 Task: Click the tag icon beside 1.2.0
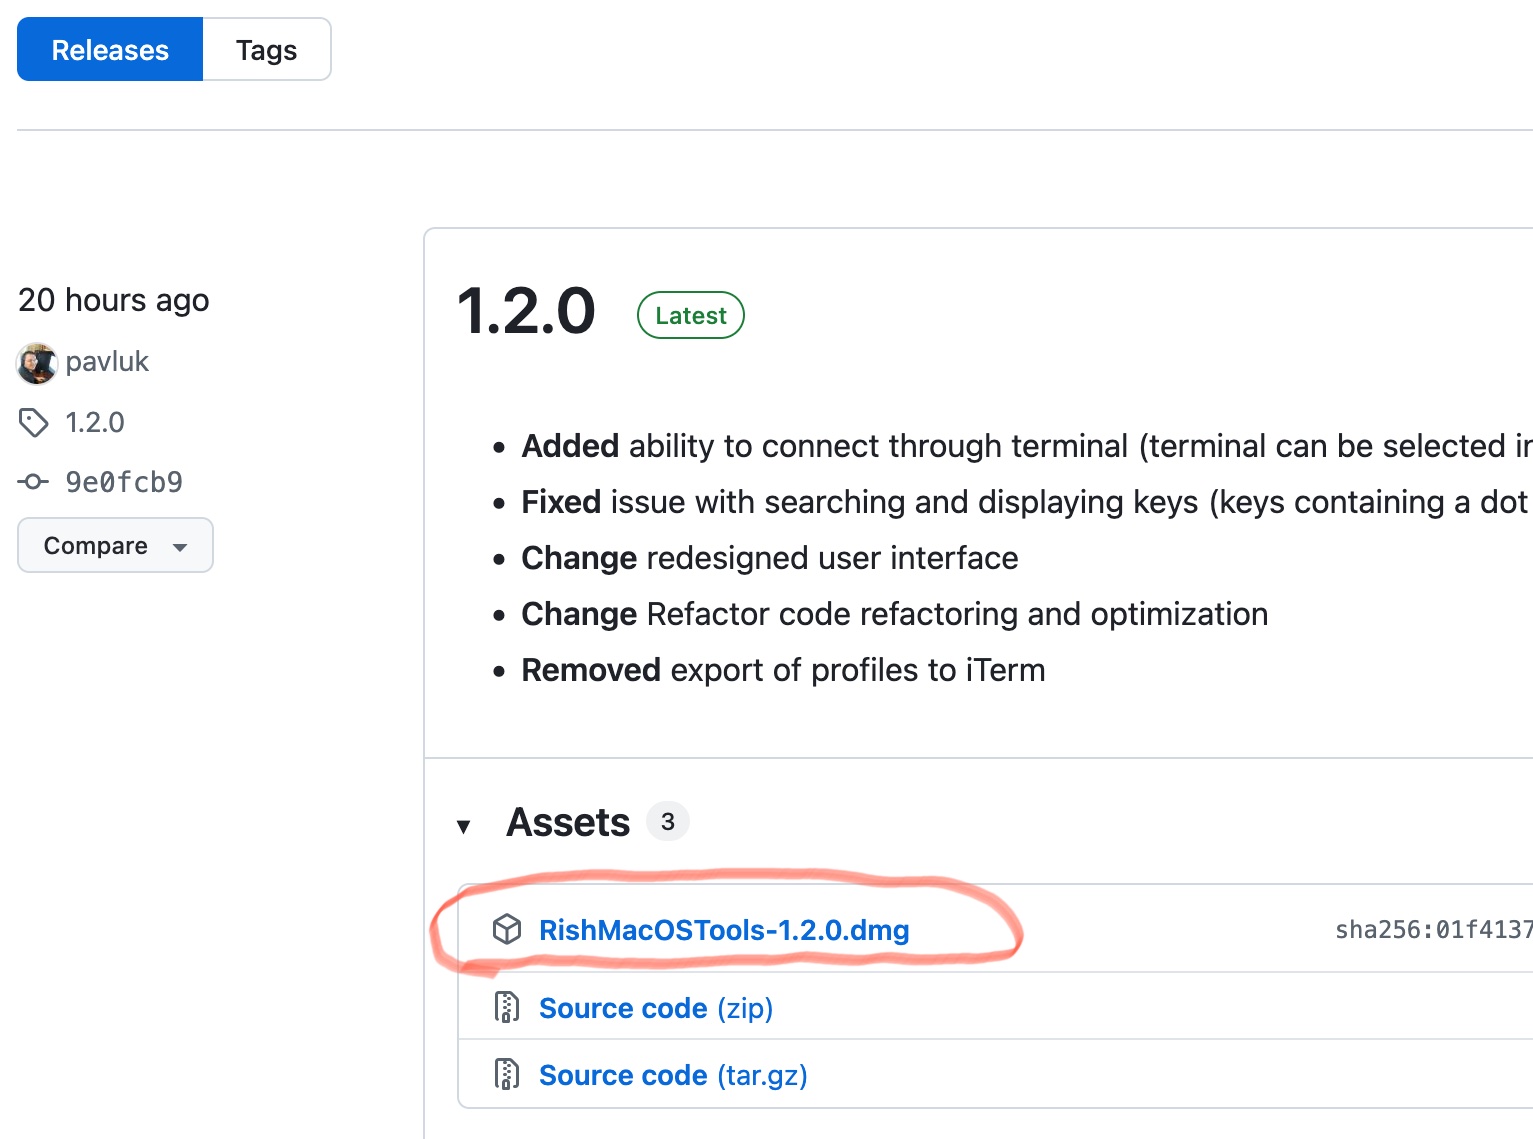[34, 423]
